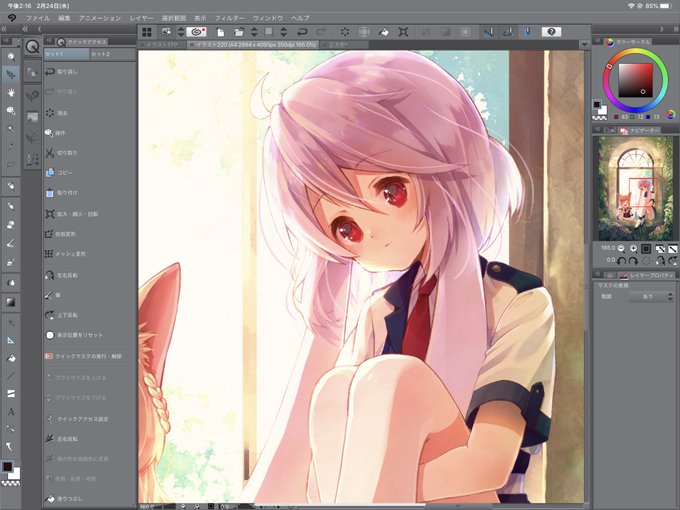Zoom in in the Navigator panel
Screen dimensions: 680x510
(634, 248)
